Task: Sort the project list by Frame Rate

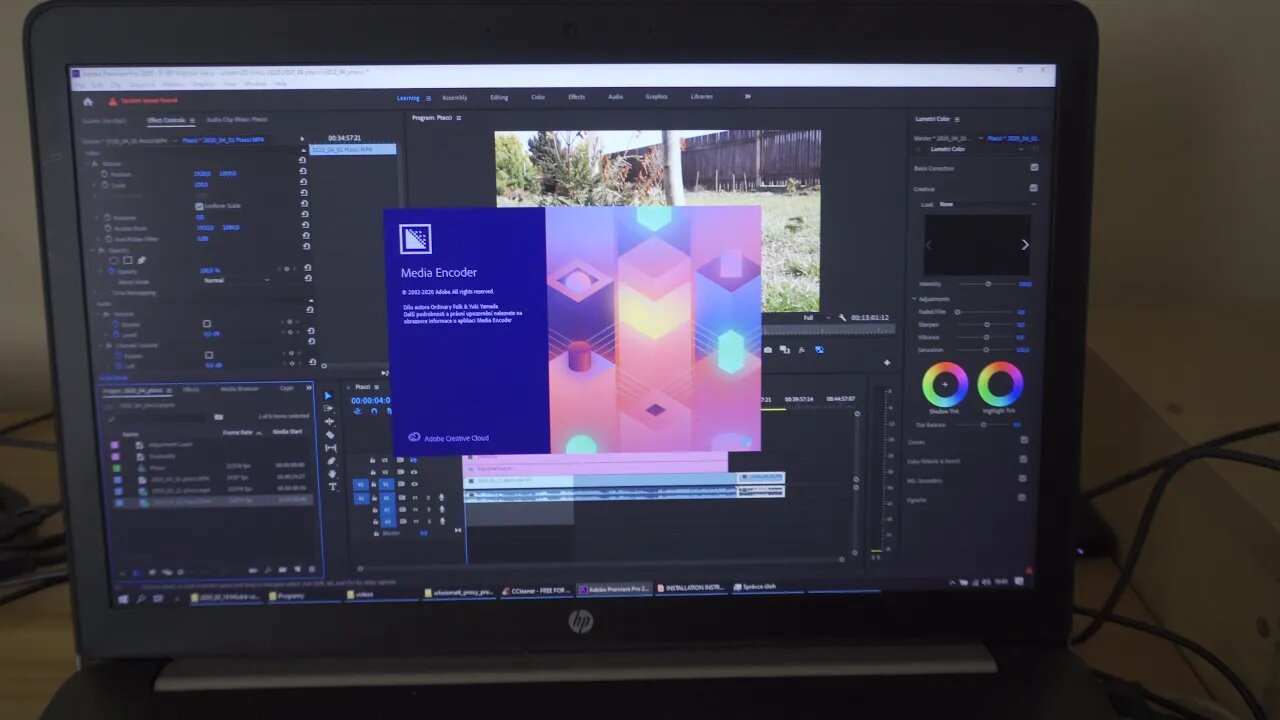Action: click(240, 432)
